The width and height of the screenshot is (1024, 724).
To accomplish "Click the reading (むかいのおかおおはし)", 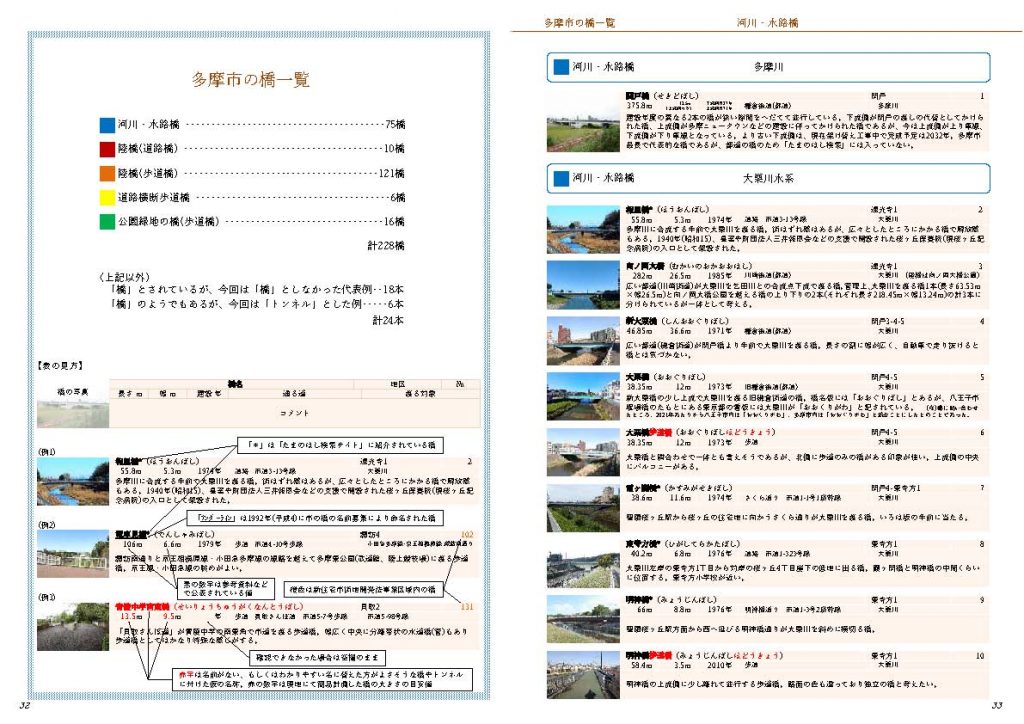I will click(x=710, y=266).
